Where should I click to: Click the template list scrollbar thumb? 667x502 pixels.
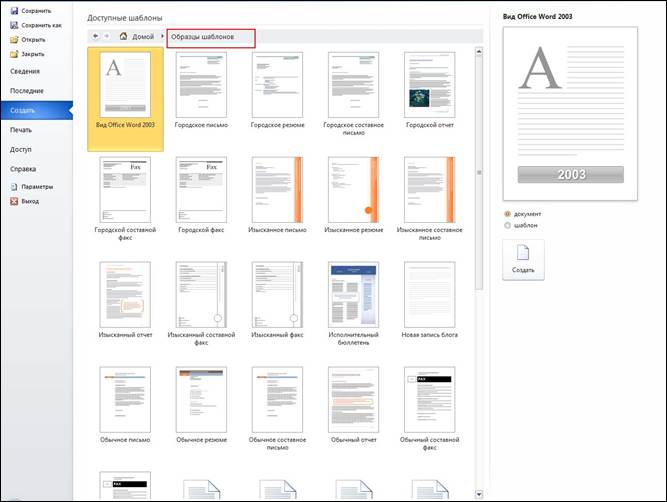(479, 172)
